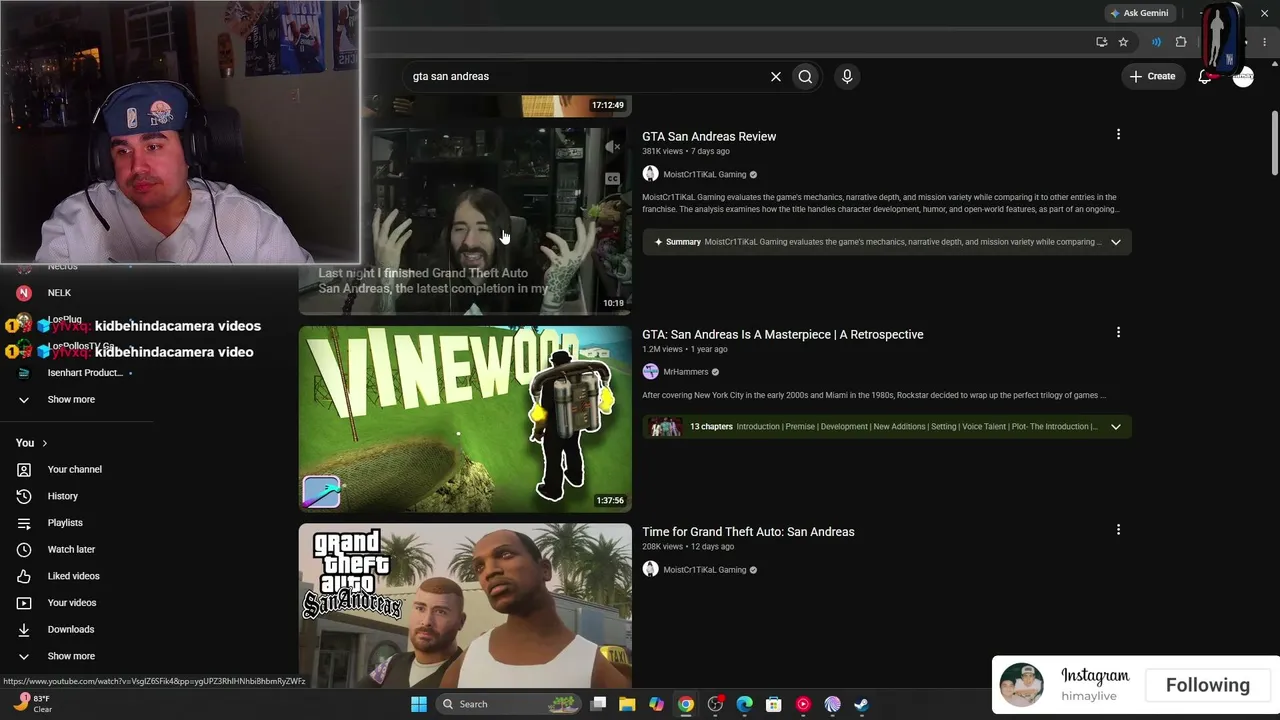Open the MrHammers channel avatar
This screenshot has height=720, width=1280.
pyautogui.click(x=650, y=372)
